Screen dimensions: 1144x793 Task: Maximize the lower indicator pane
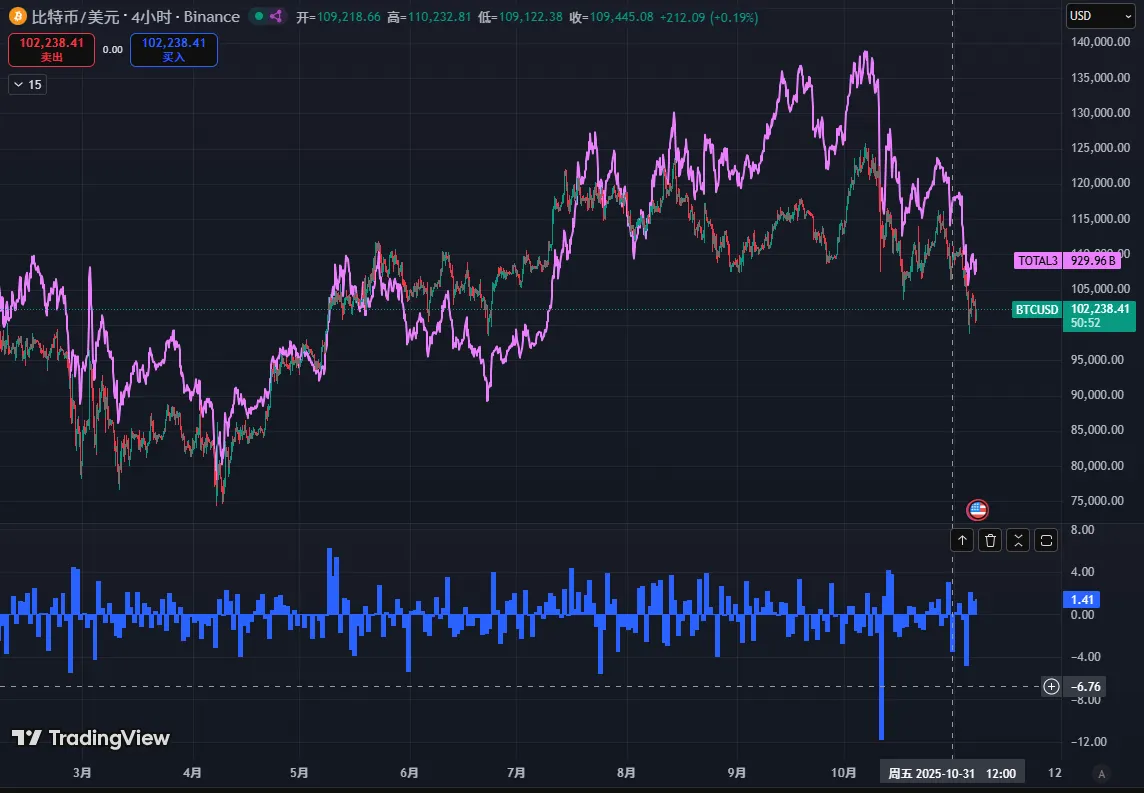point(1046,540)
